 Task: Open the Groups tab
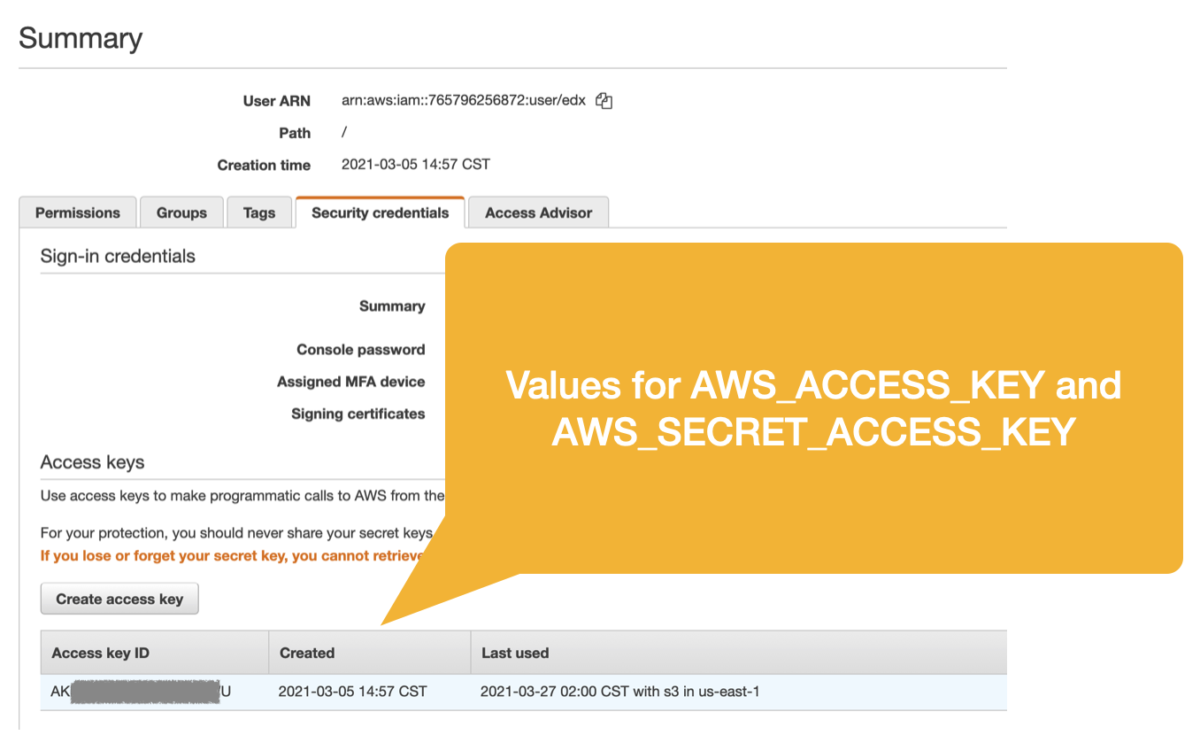pos(181,212)
